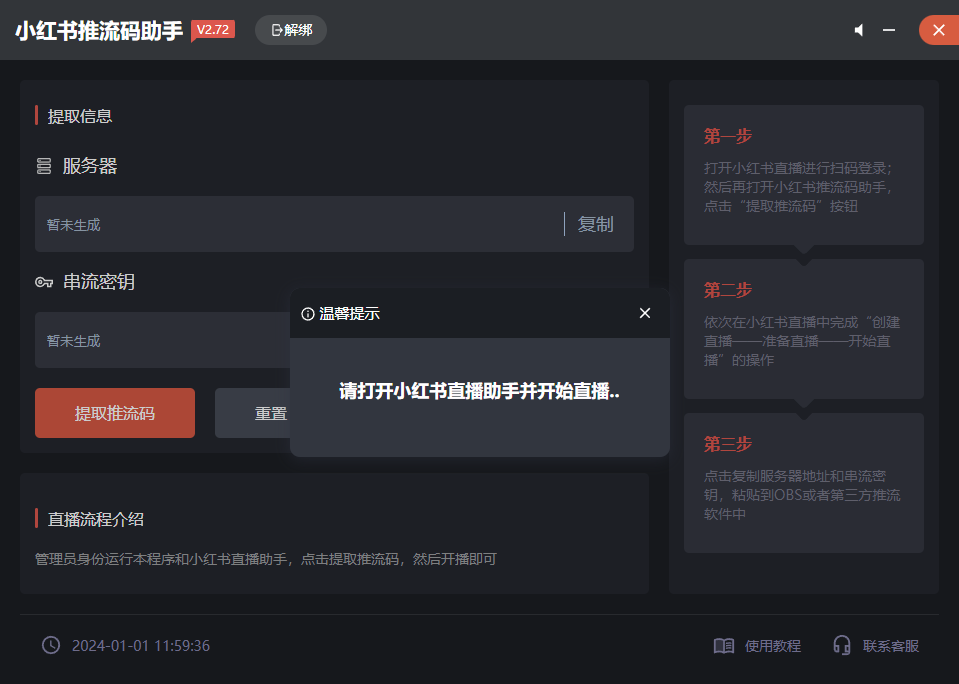Click the 服务器 address field showing 暂未生成
The image size is (959, 684).
point(300,224)
